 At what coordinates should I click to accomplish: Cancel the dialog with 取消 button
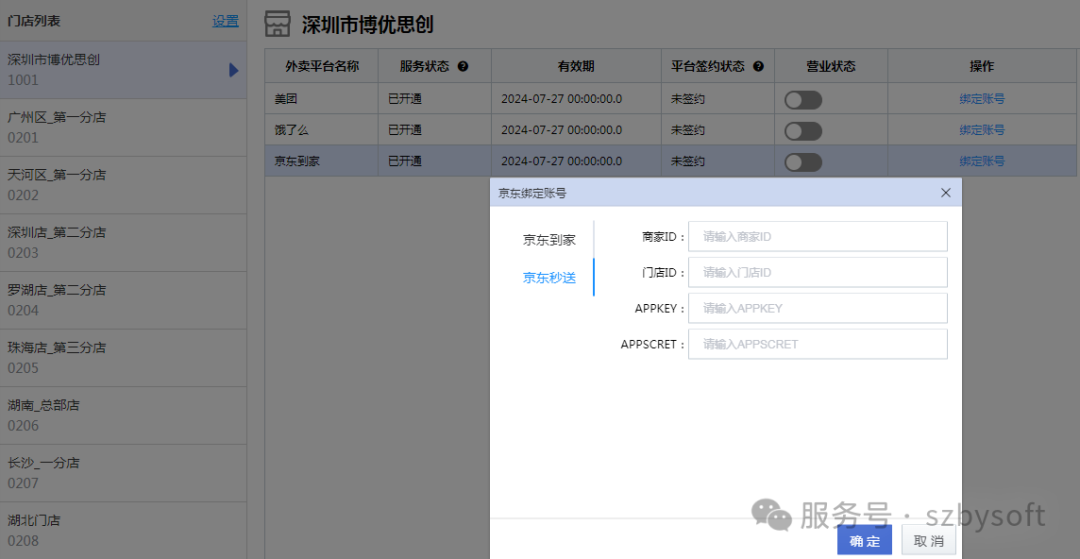(928, 540)
